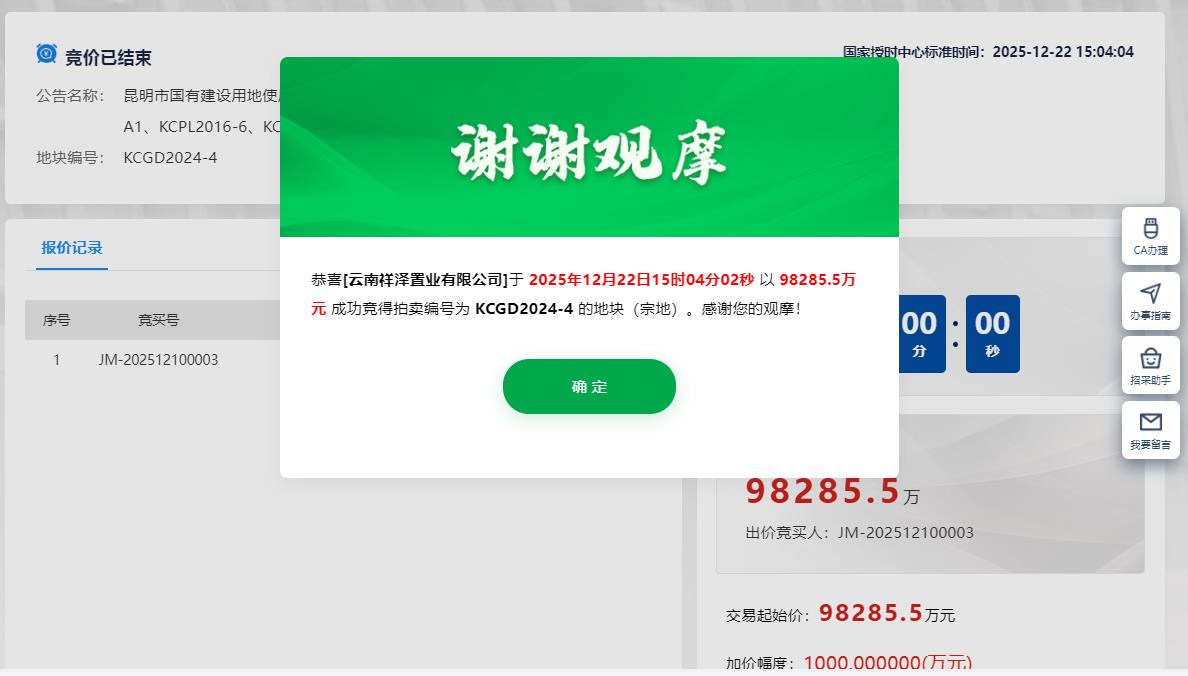Click the 出价竞买人 JM-202512100003 text

pos(859,533)
